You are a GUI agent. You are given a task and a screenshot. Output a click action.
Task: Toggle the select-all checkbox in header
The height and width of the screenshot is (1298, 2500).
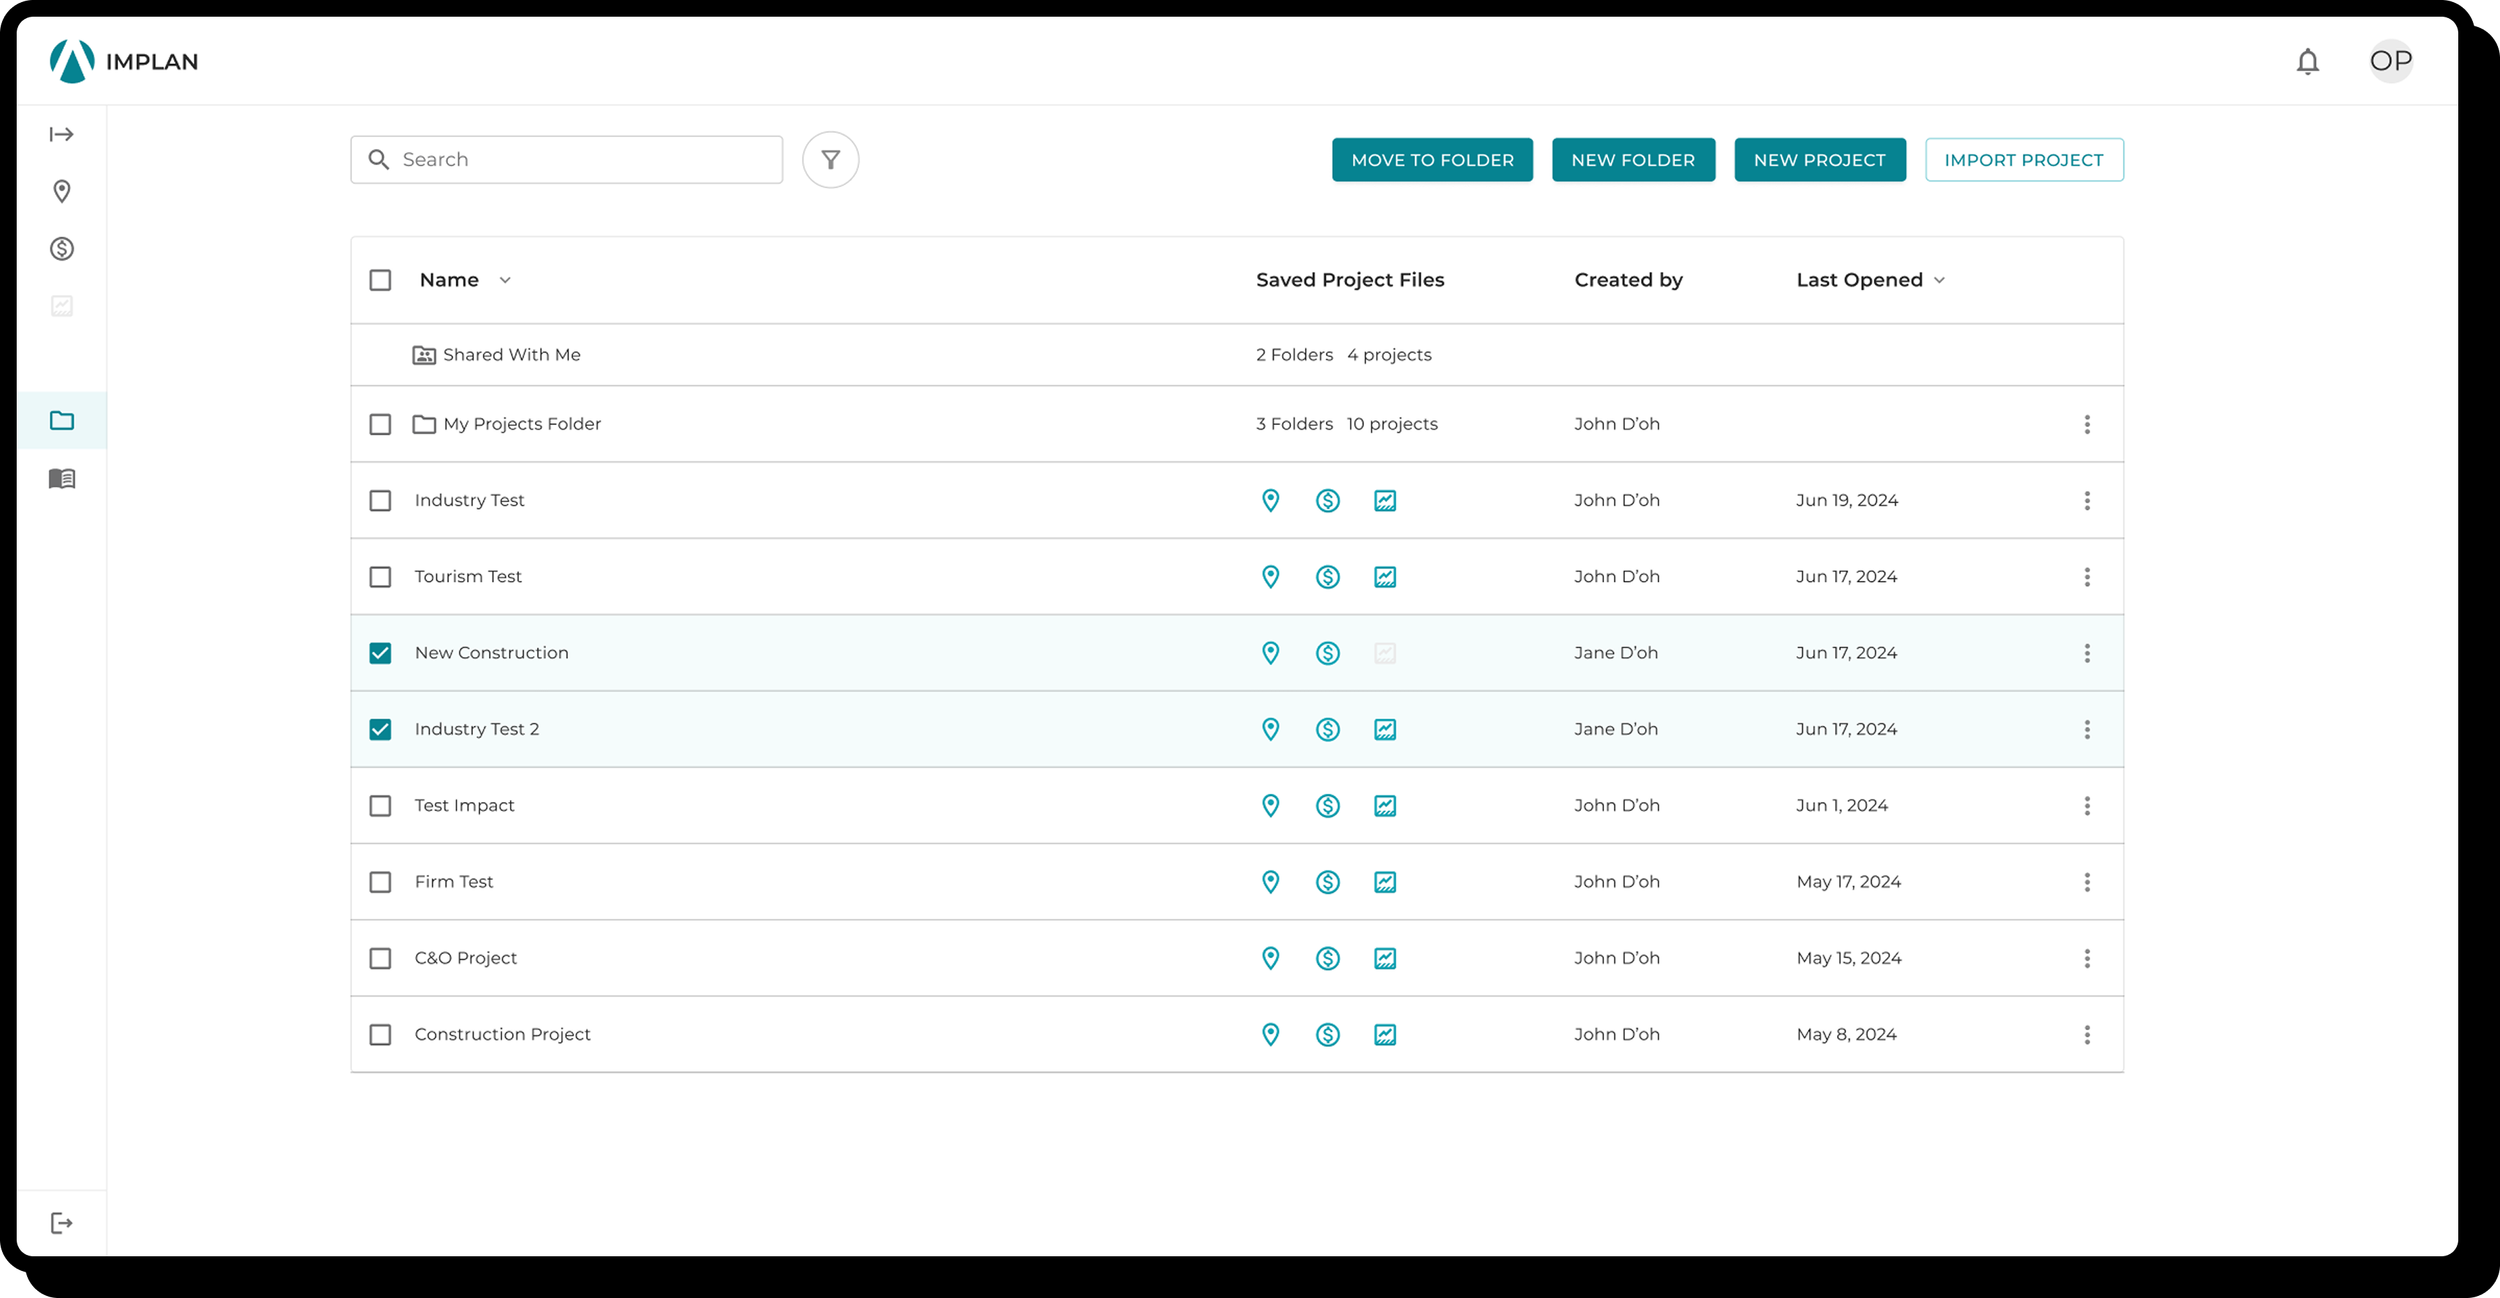click(x=380, y=280)
